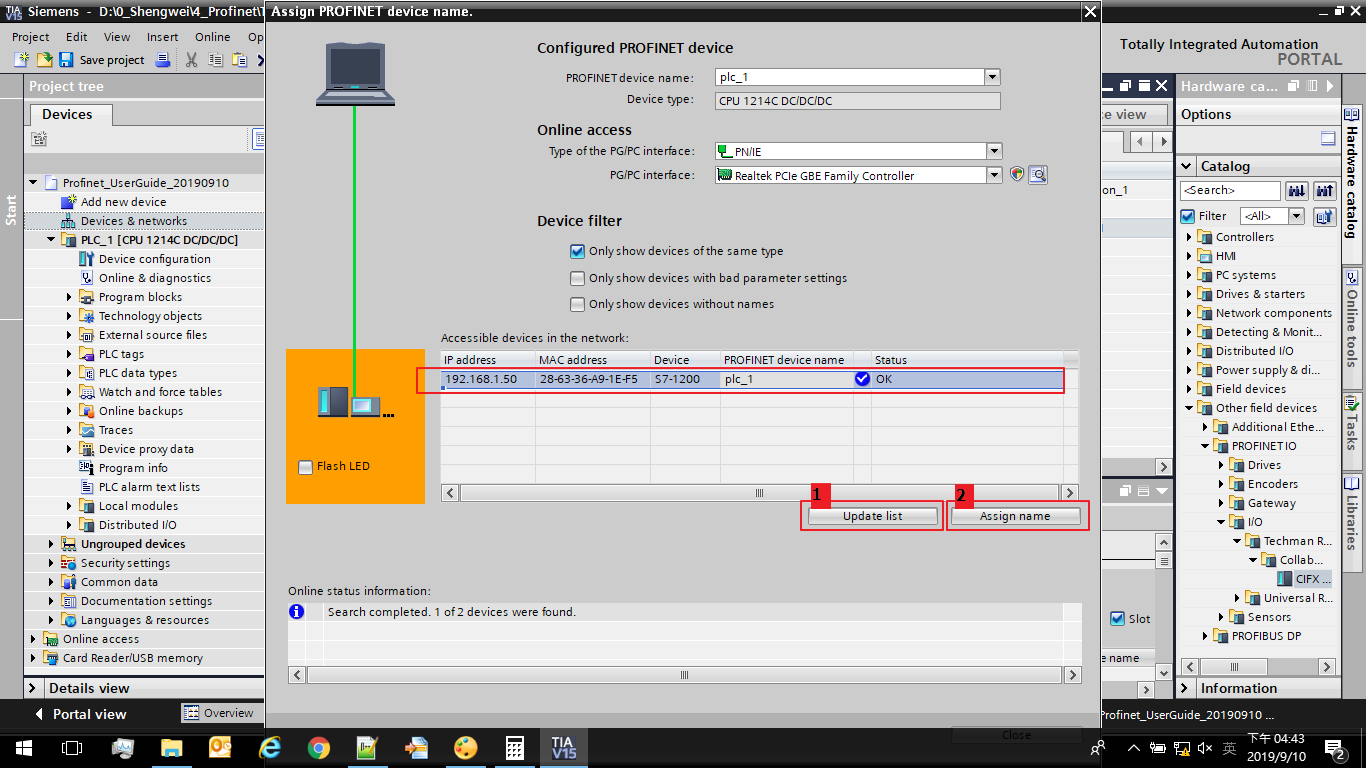This screenshot has height=768, width=1366.
Task: Open File Explorer from the taskbar
Action: [172, 748]
